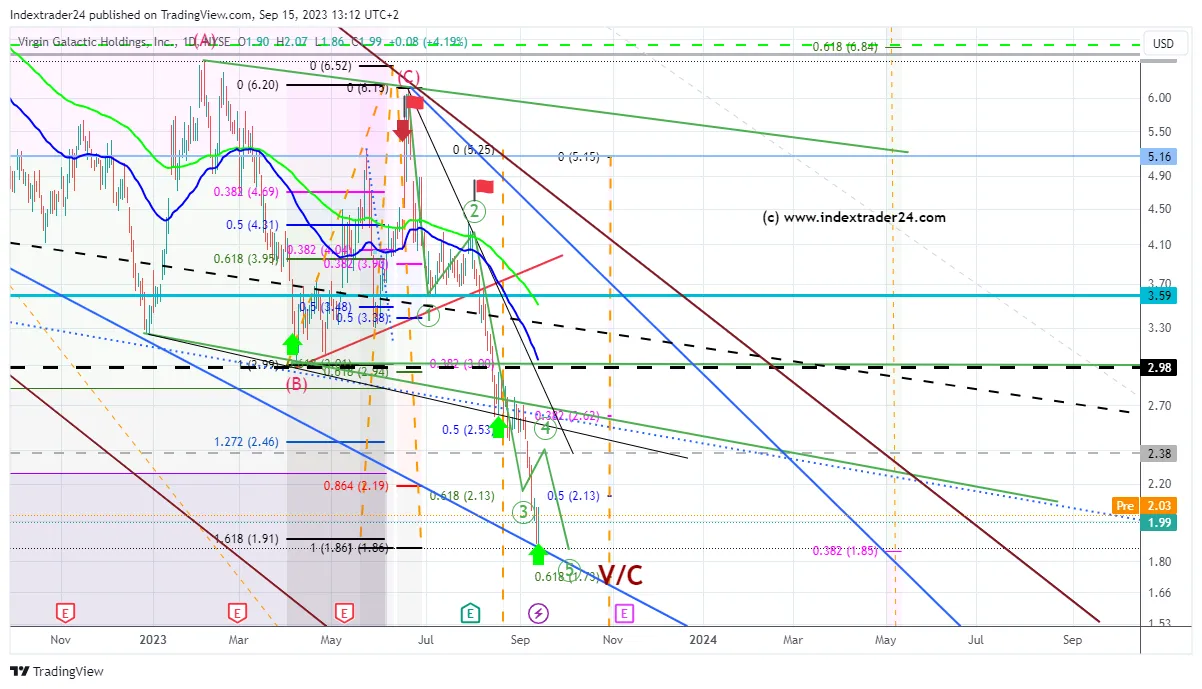Select green up arrow near wave 5

tap(538, 554)
